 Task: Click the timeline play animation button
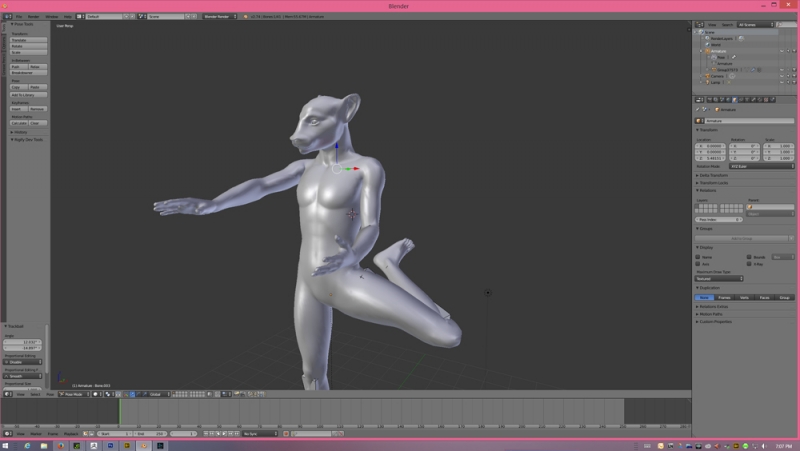tap(222, 434)
